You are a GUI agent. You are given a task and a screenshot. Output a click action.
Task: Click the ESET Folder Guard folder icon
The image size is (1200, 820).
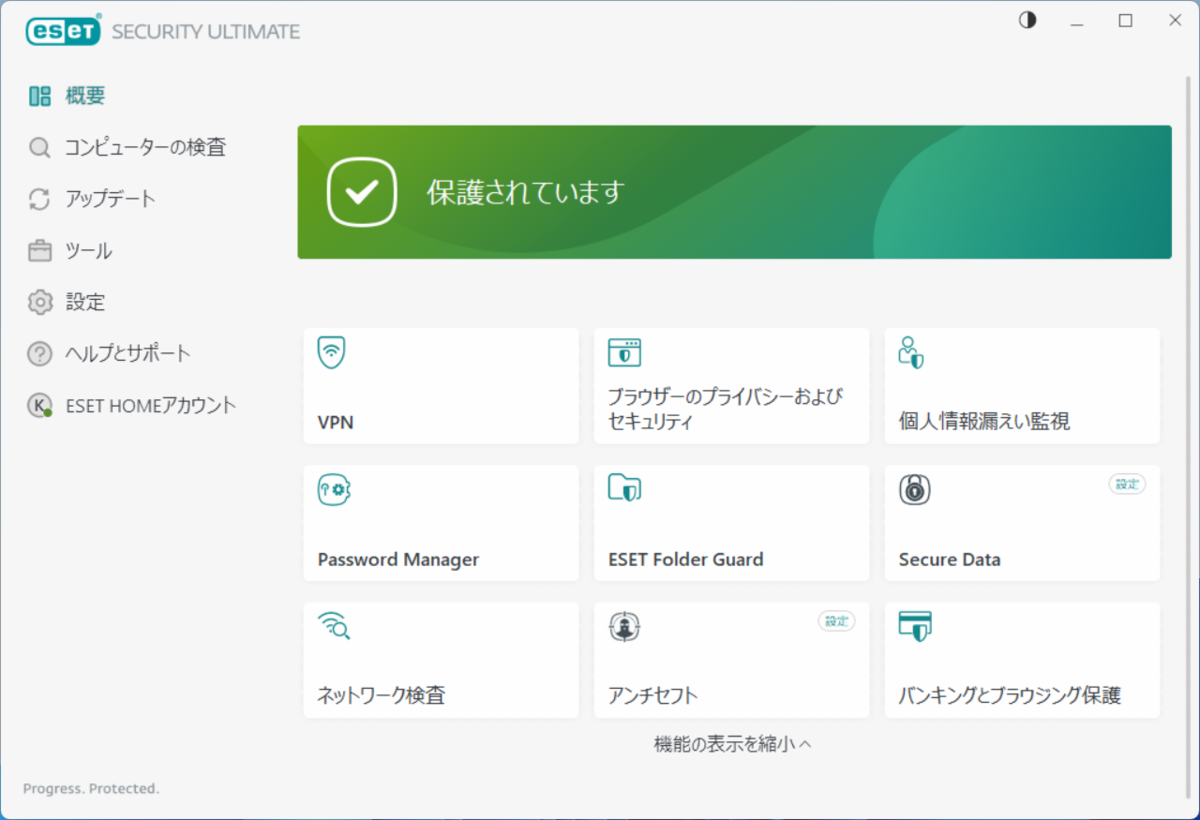click(x=625, y=488)
